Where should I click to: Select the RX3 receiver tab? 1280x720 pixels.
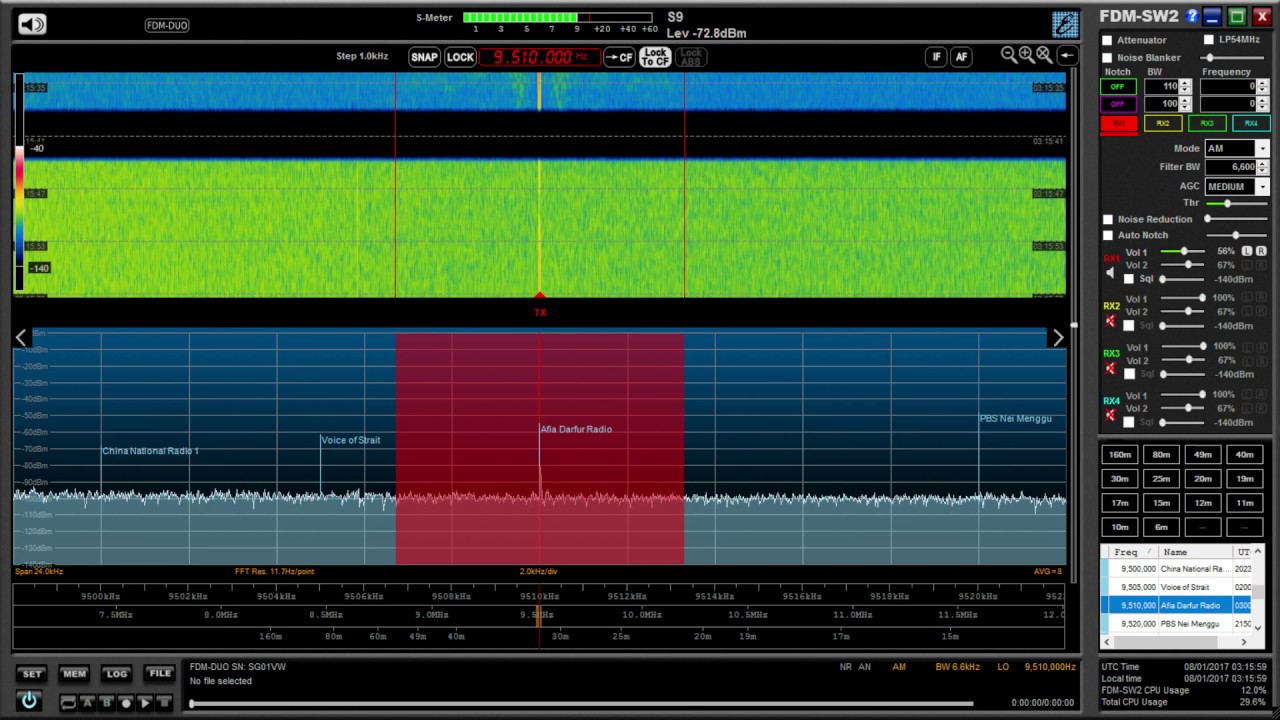[1206, 124]
